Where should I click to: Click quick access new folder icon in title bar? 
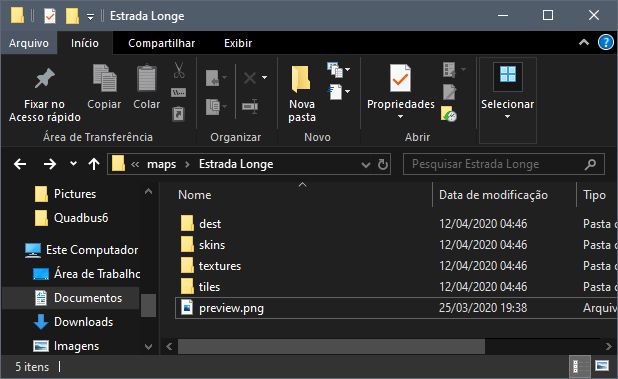(x=72, y=16)
